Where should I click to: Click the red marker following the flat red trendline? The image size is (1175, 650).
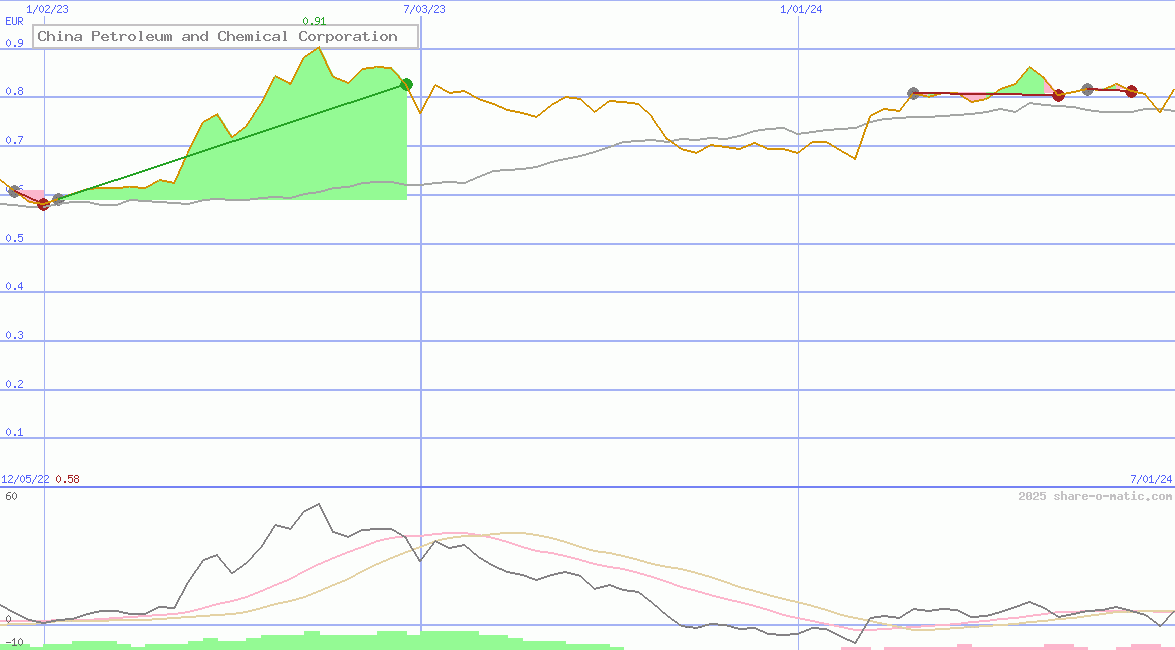(x=1060, y=96)
